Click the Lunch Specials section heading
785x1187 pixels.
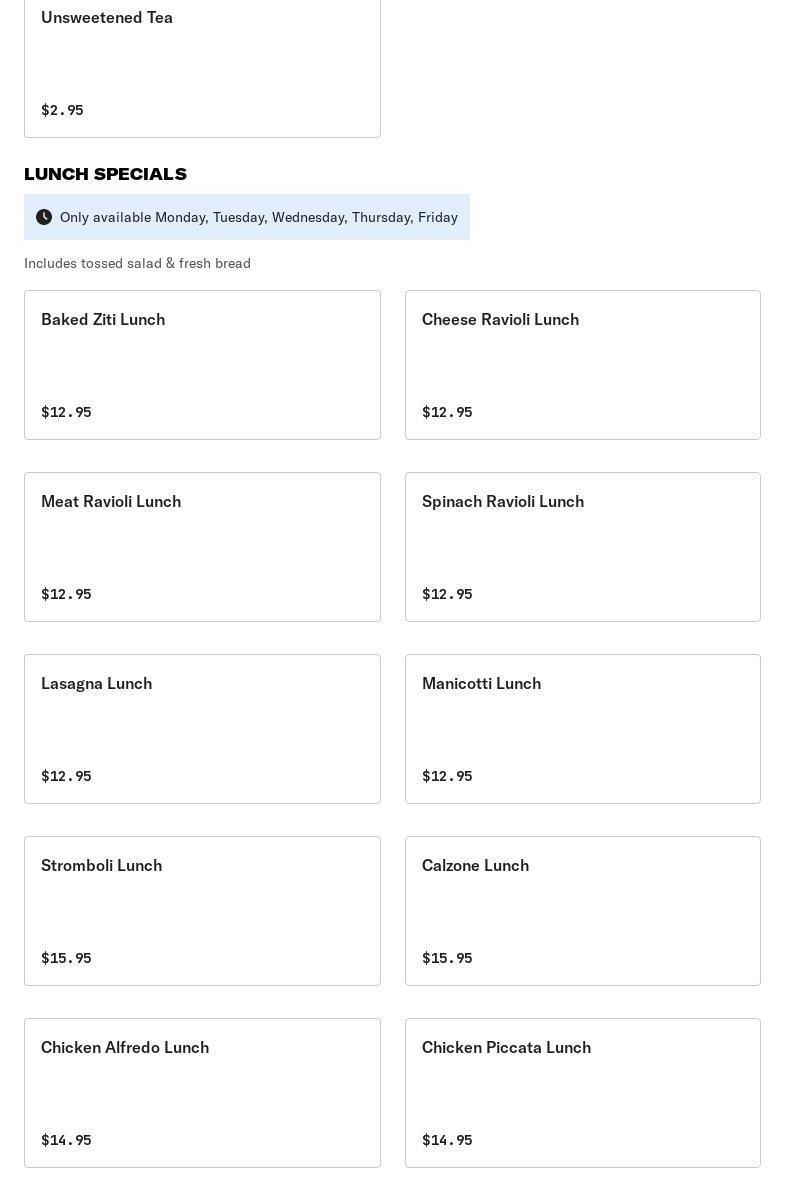pos(105,174)
